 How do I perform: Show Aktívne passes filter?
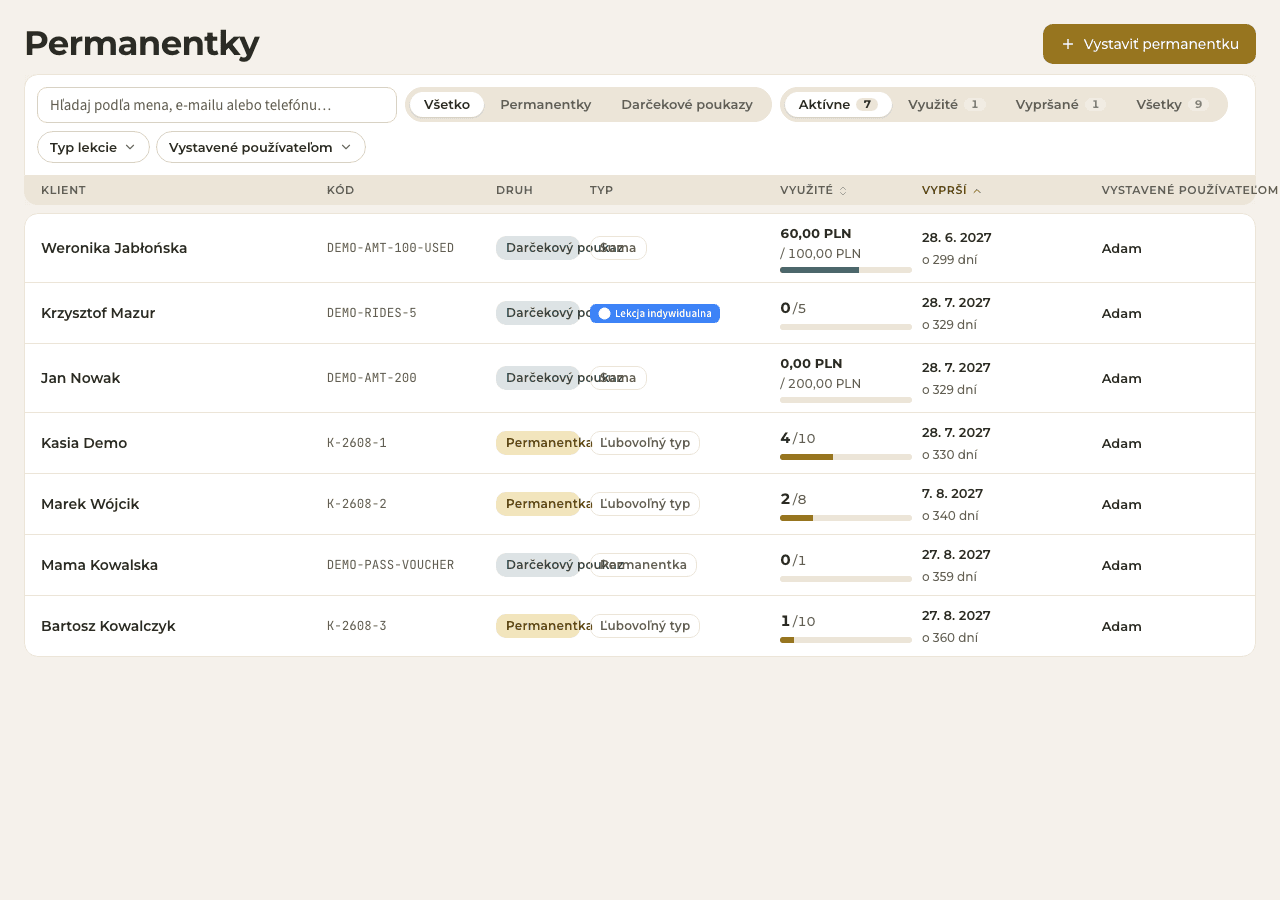[838, 104]
